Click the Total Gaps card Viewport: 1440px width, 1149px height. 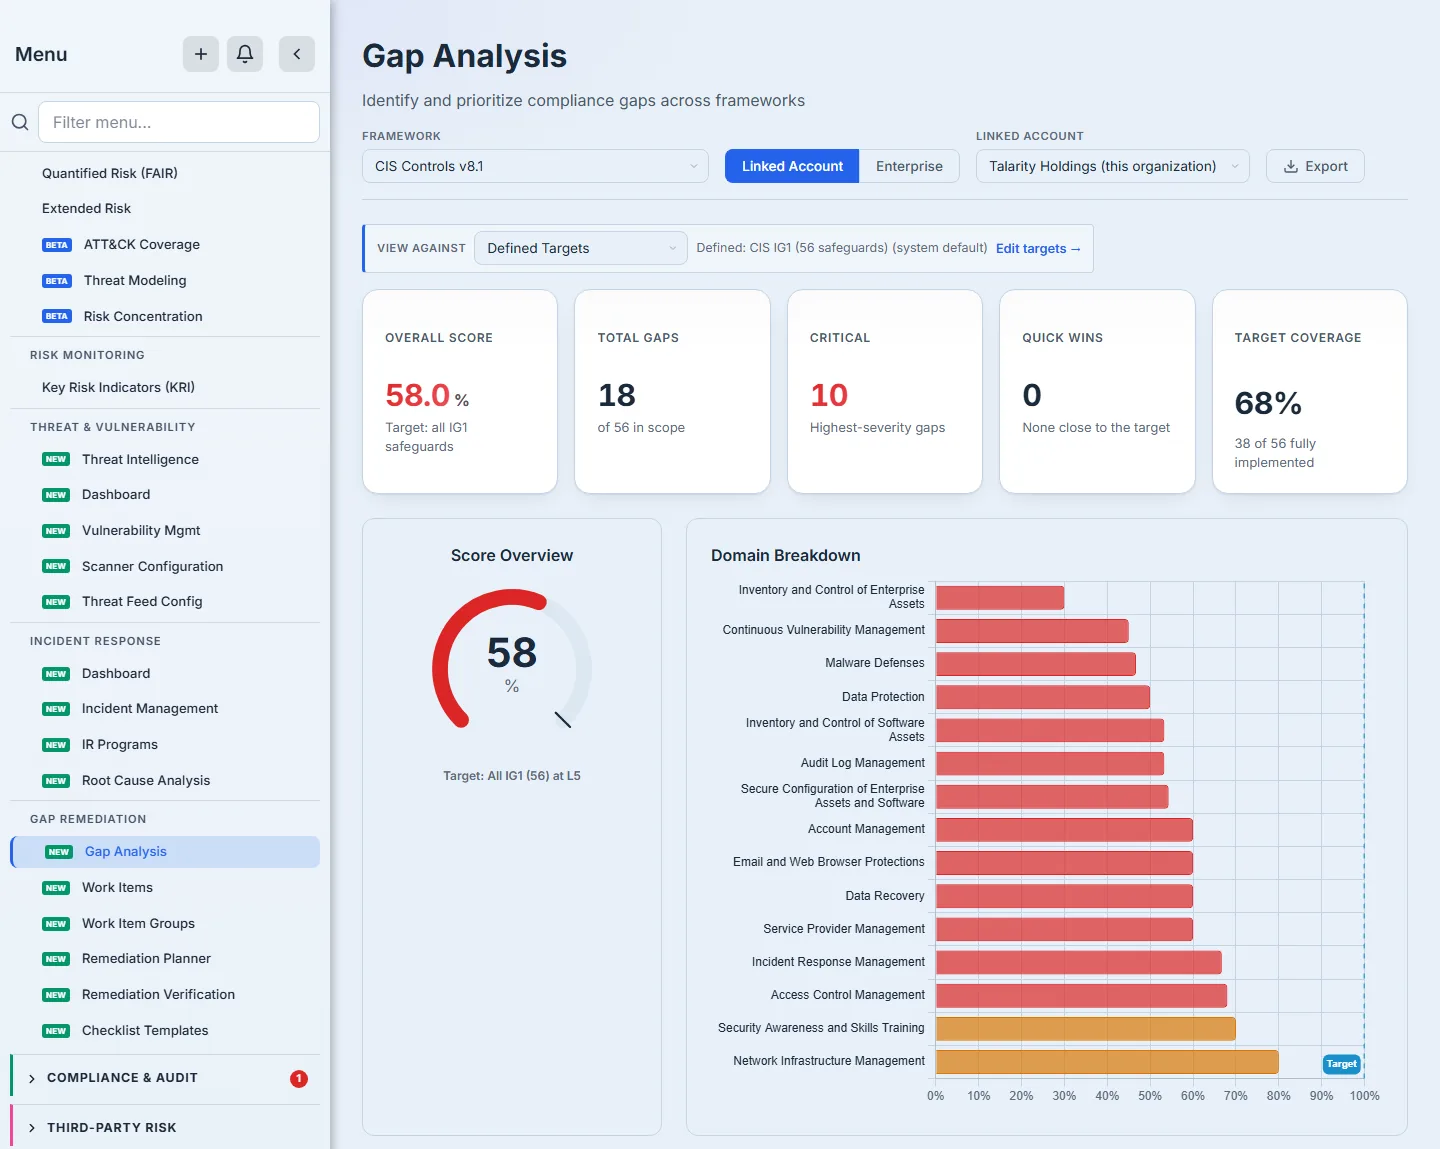tap(672, 391)
